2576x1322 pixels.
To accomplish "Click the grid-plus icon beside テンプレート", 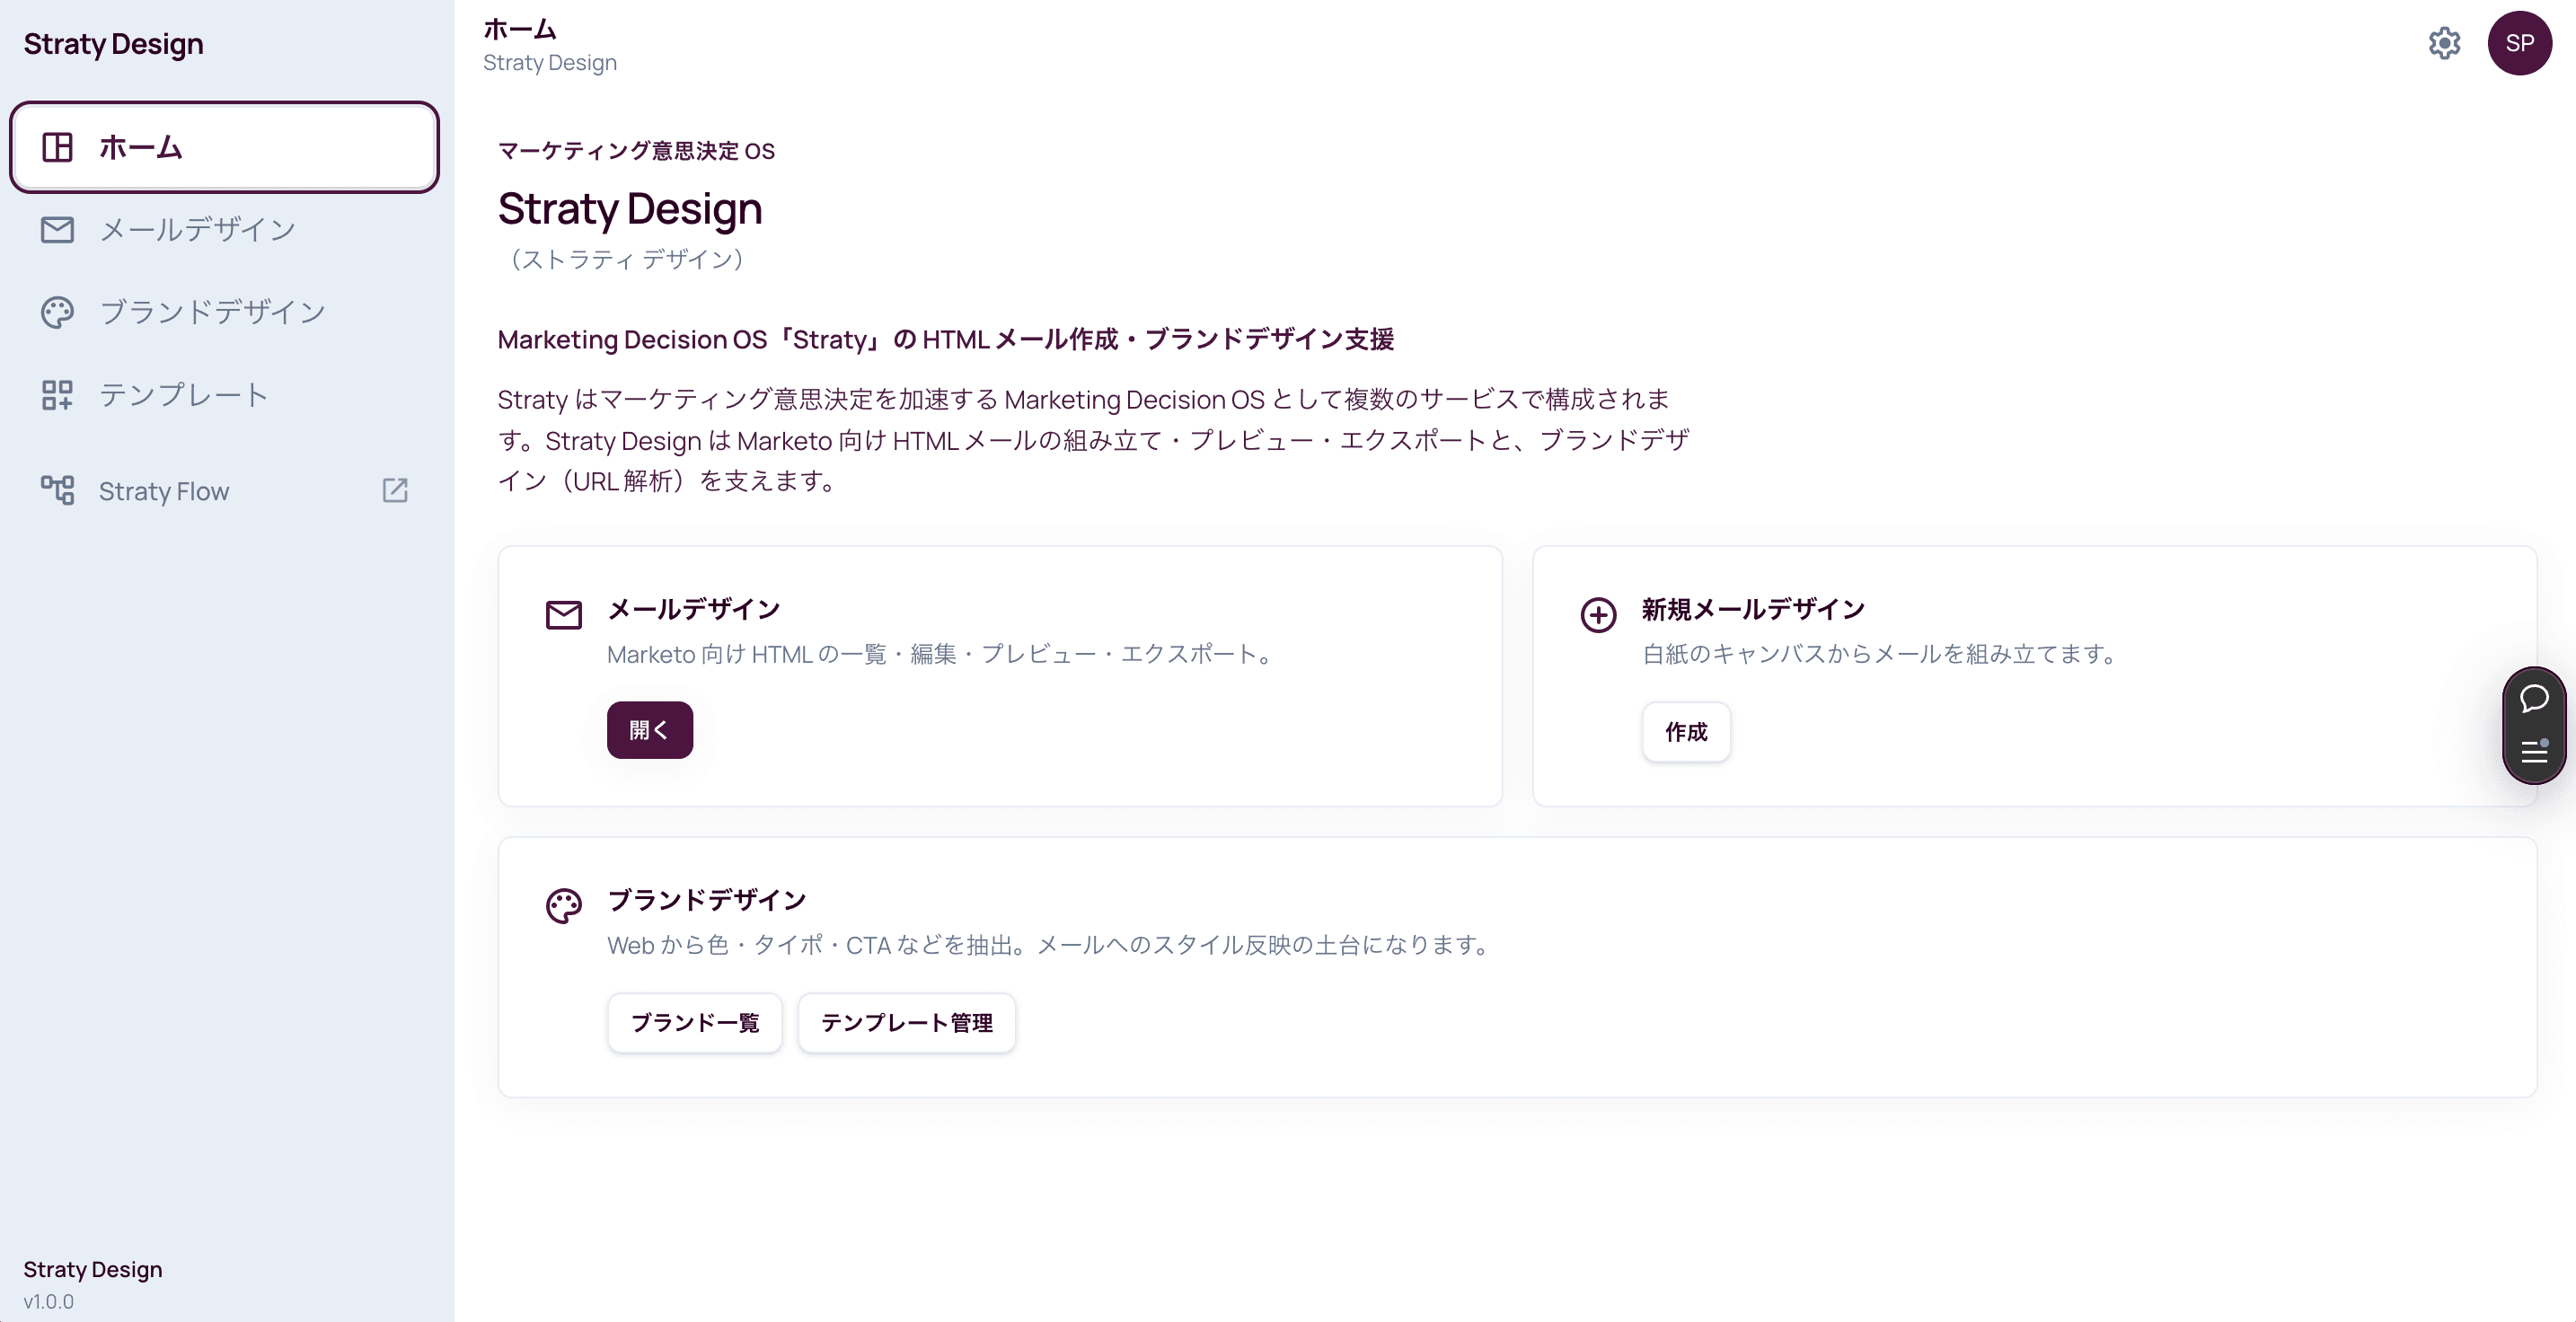I will (57, 394).
